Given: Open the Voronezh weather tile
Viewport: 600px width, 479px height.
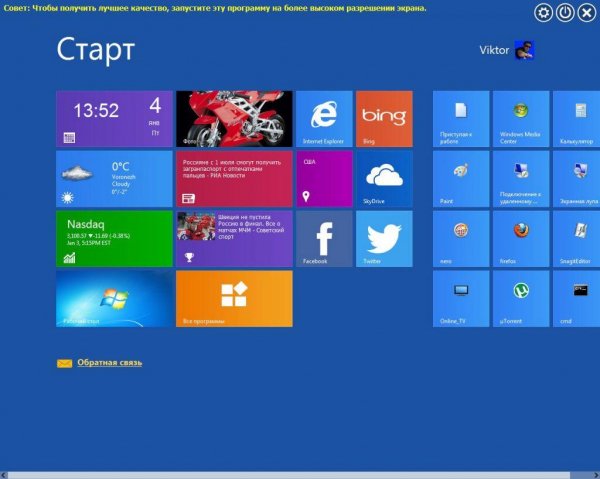Looking at the screenshot, I should pos(114,179).
